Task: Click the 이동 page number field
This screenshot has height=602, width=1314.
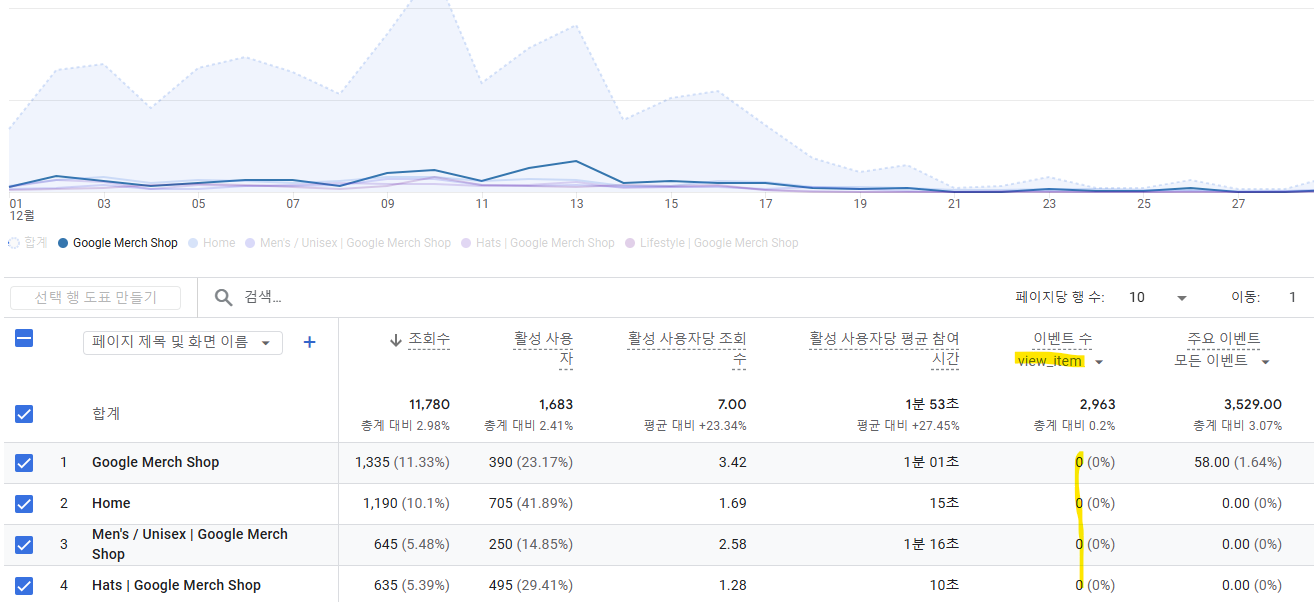Action: coord(1292,297)
